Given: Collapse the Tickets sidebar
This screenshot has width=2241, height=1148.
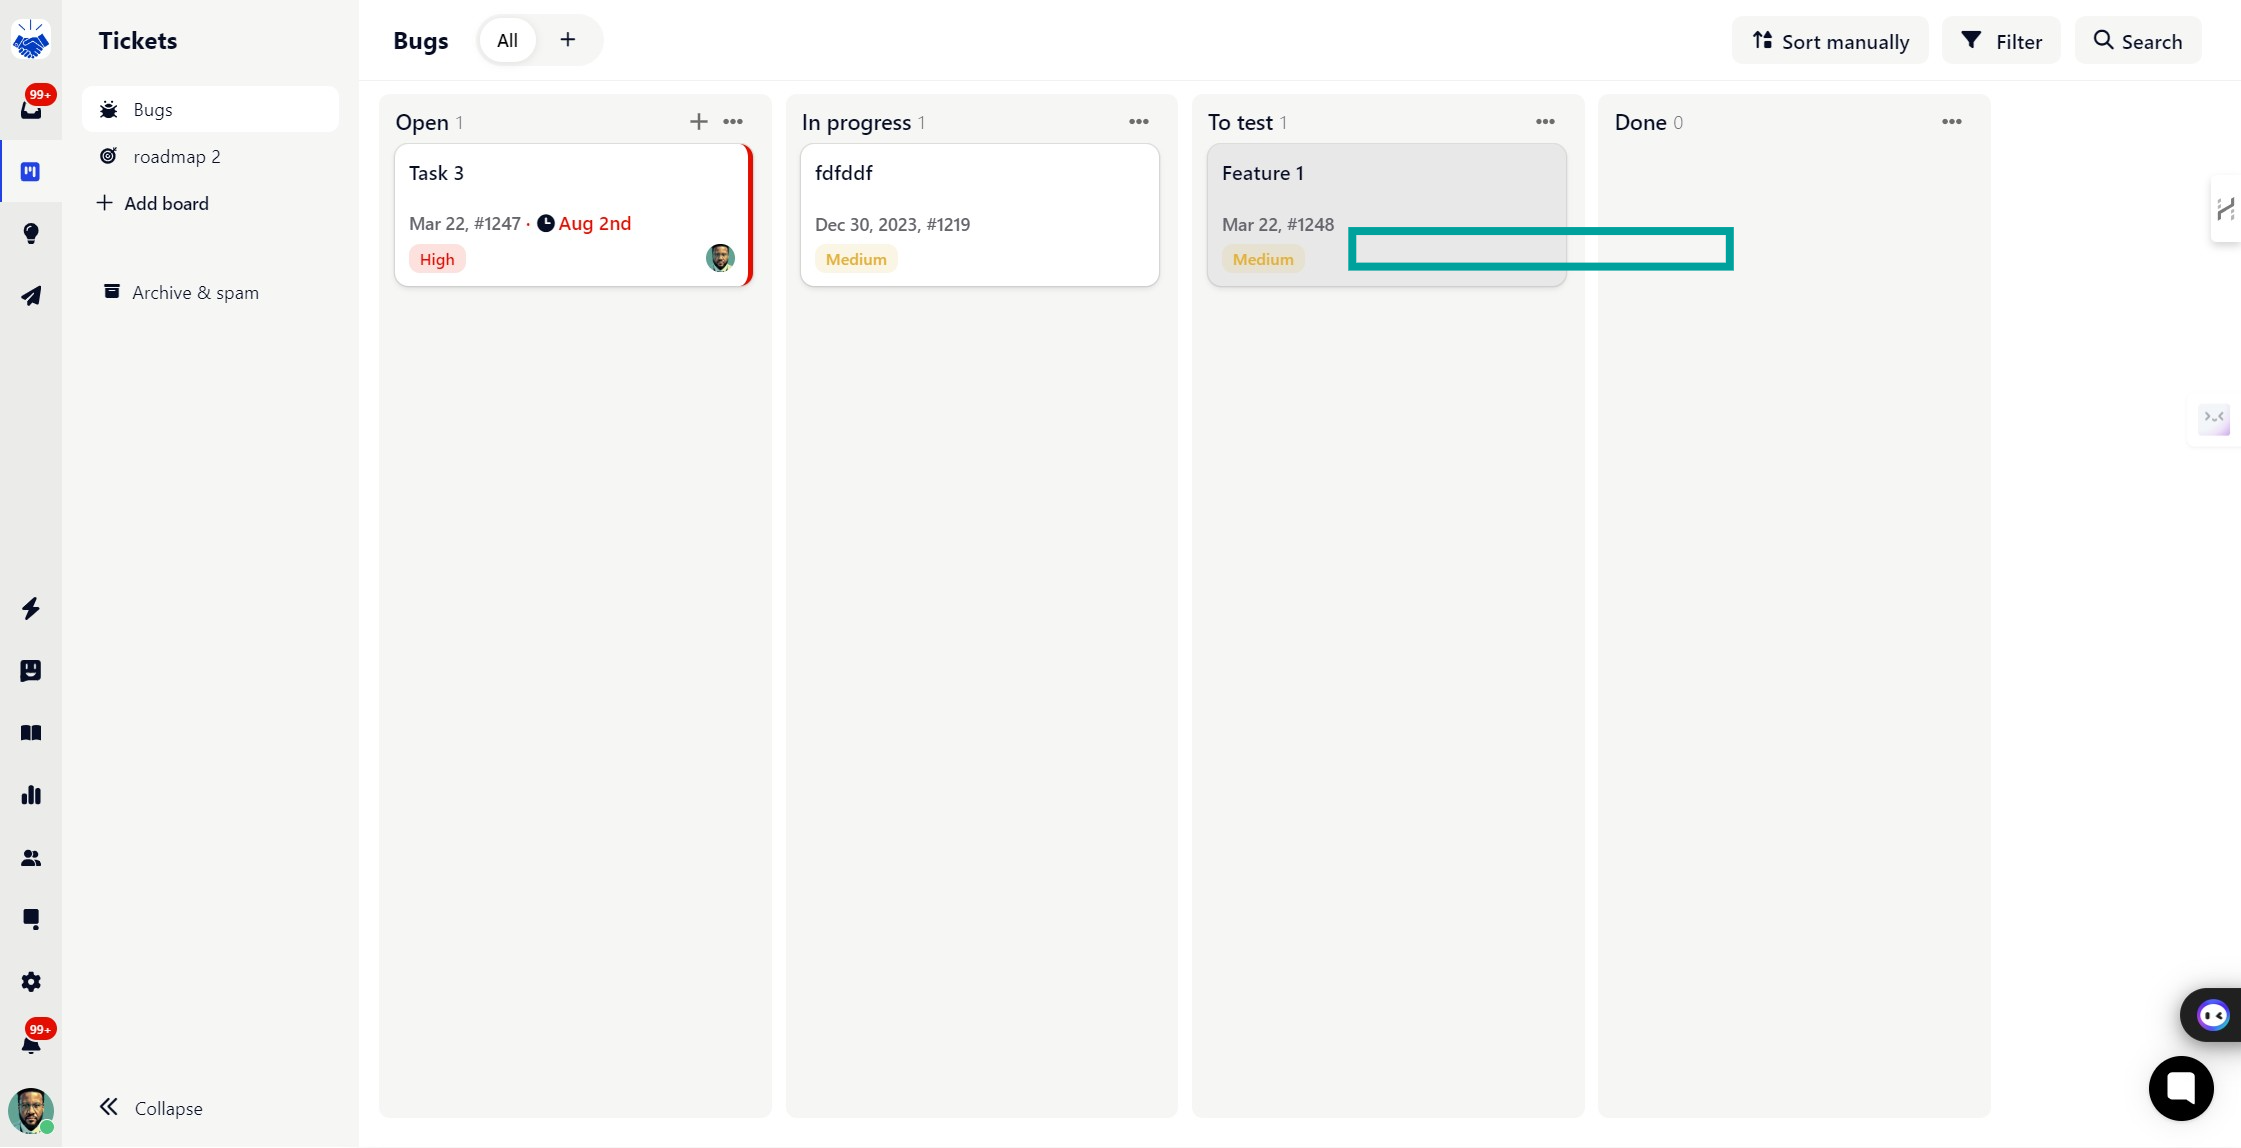Looking at the screenshot, I should click(x=151, y=1108).
